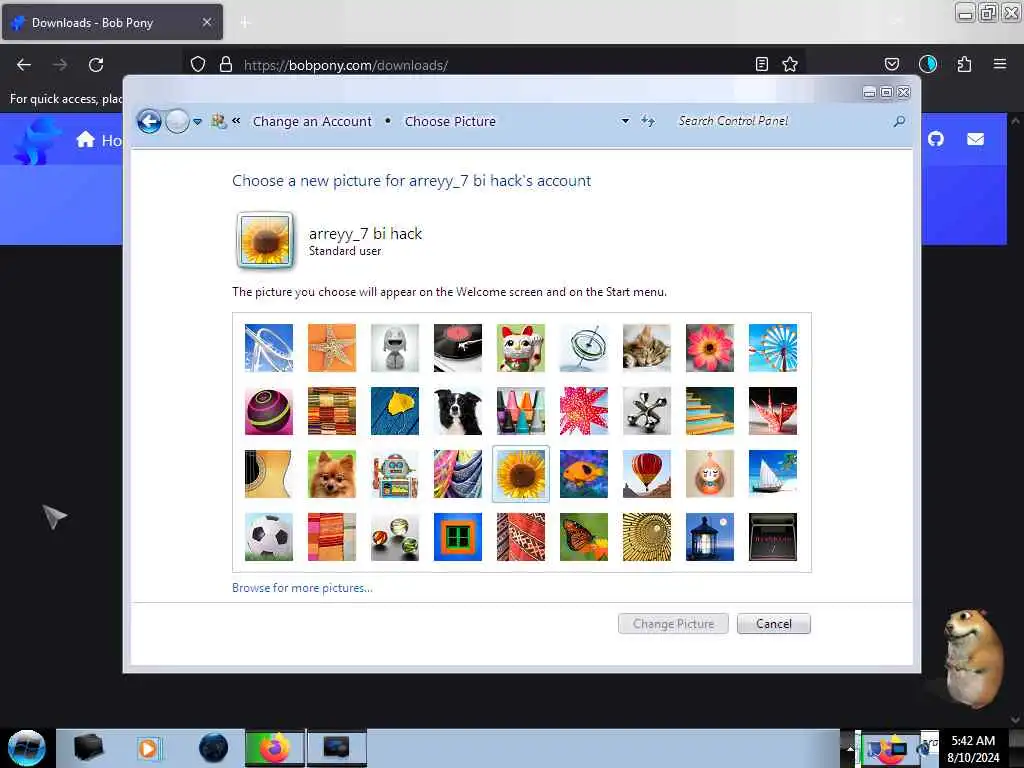Choose the monarch butterfly picture
This screenshot has width=1024, height=768.
tap(584, 537)
